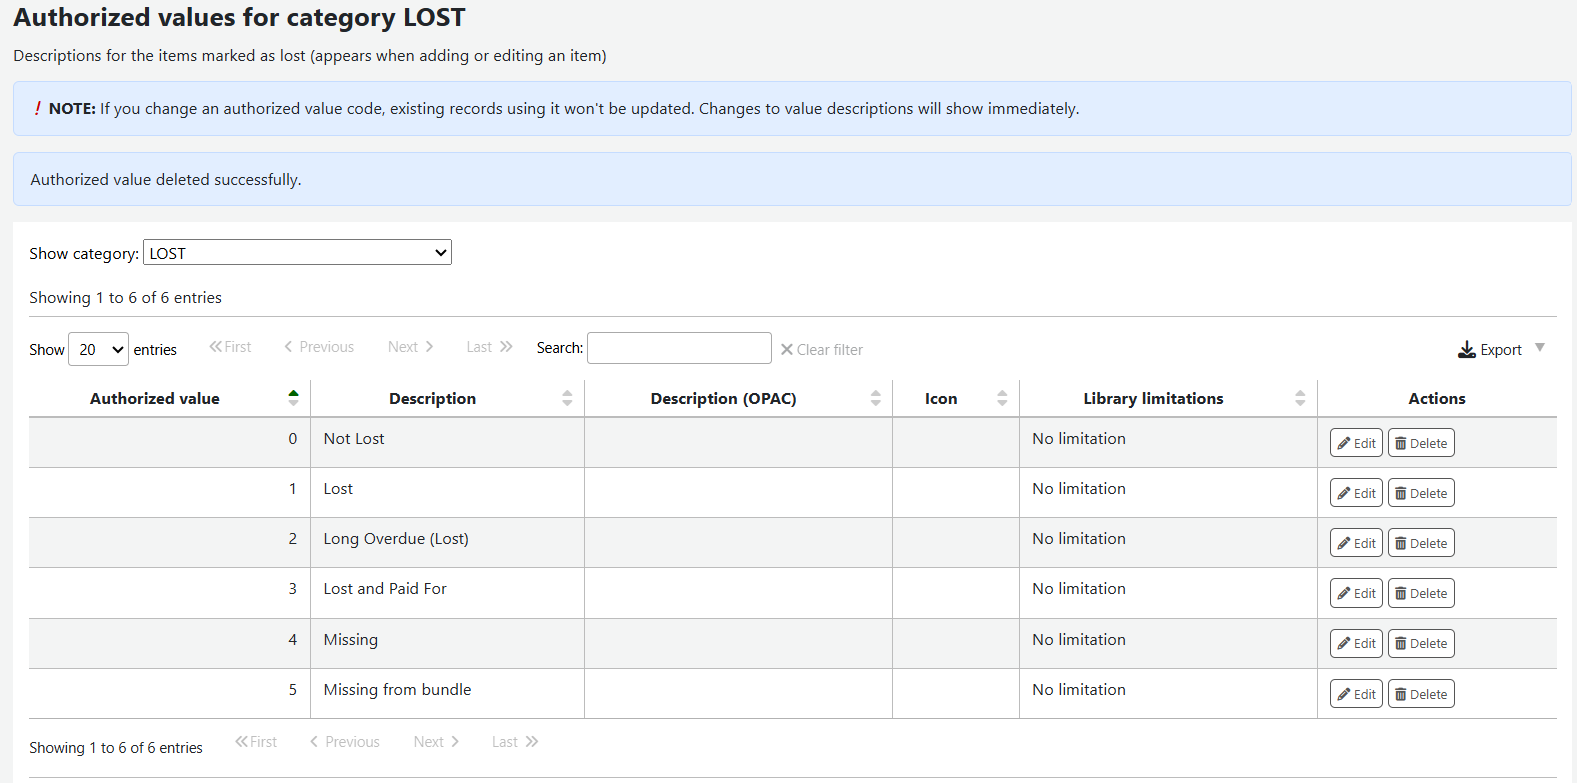
Task: Click the Export download icon
Action: pyautogui.click(x=1467, y=349)
